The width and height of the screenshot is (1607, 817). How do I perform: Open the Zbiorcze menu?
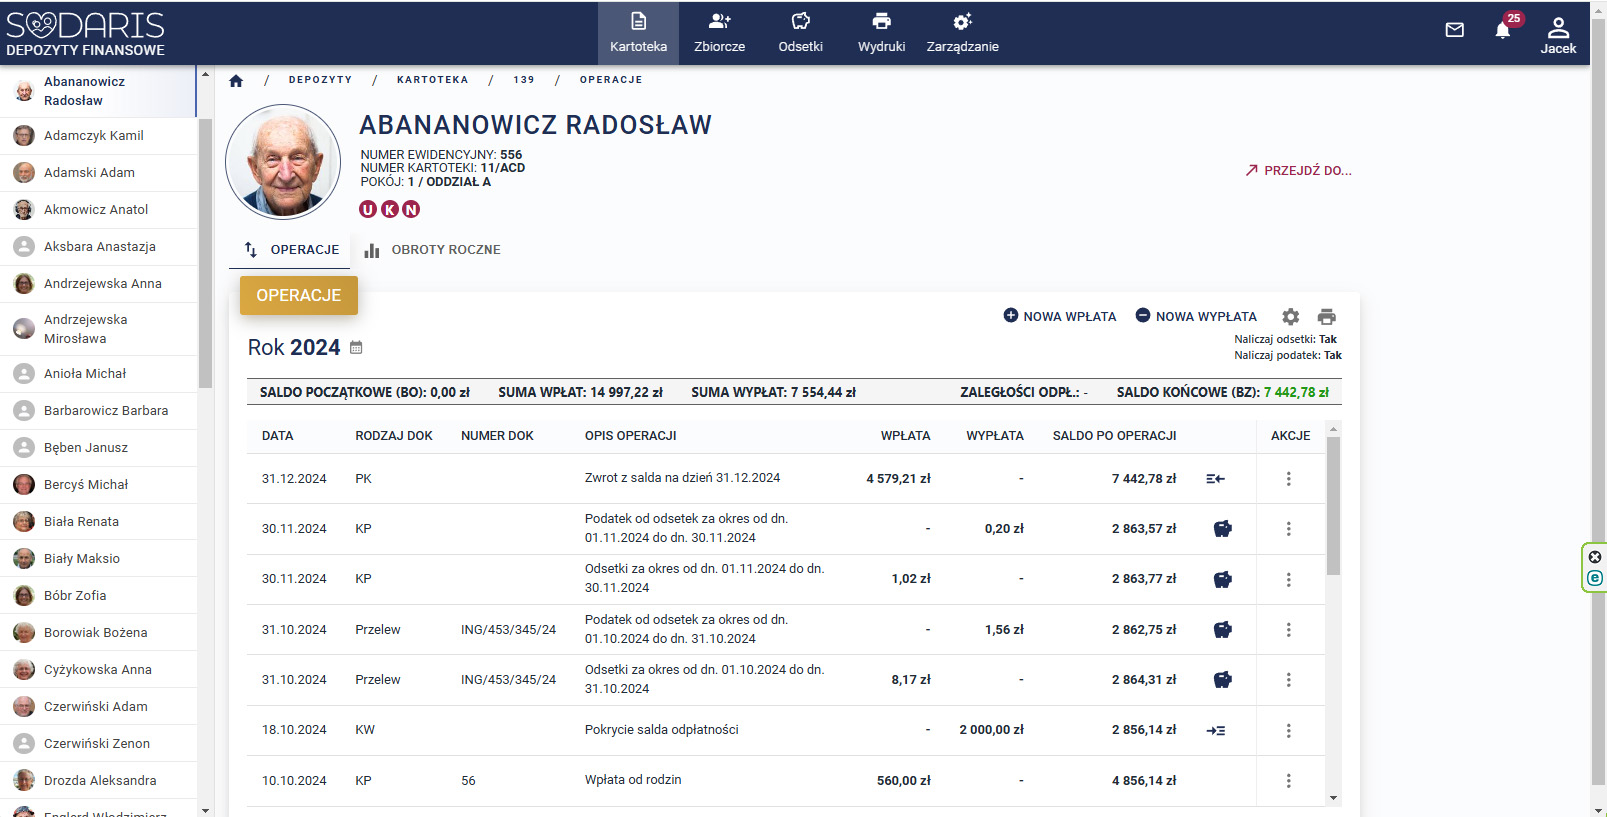point(719,33)
